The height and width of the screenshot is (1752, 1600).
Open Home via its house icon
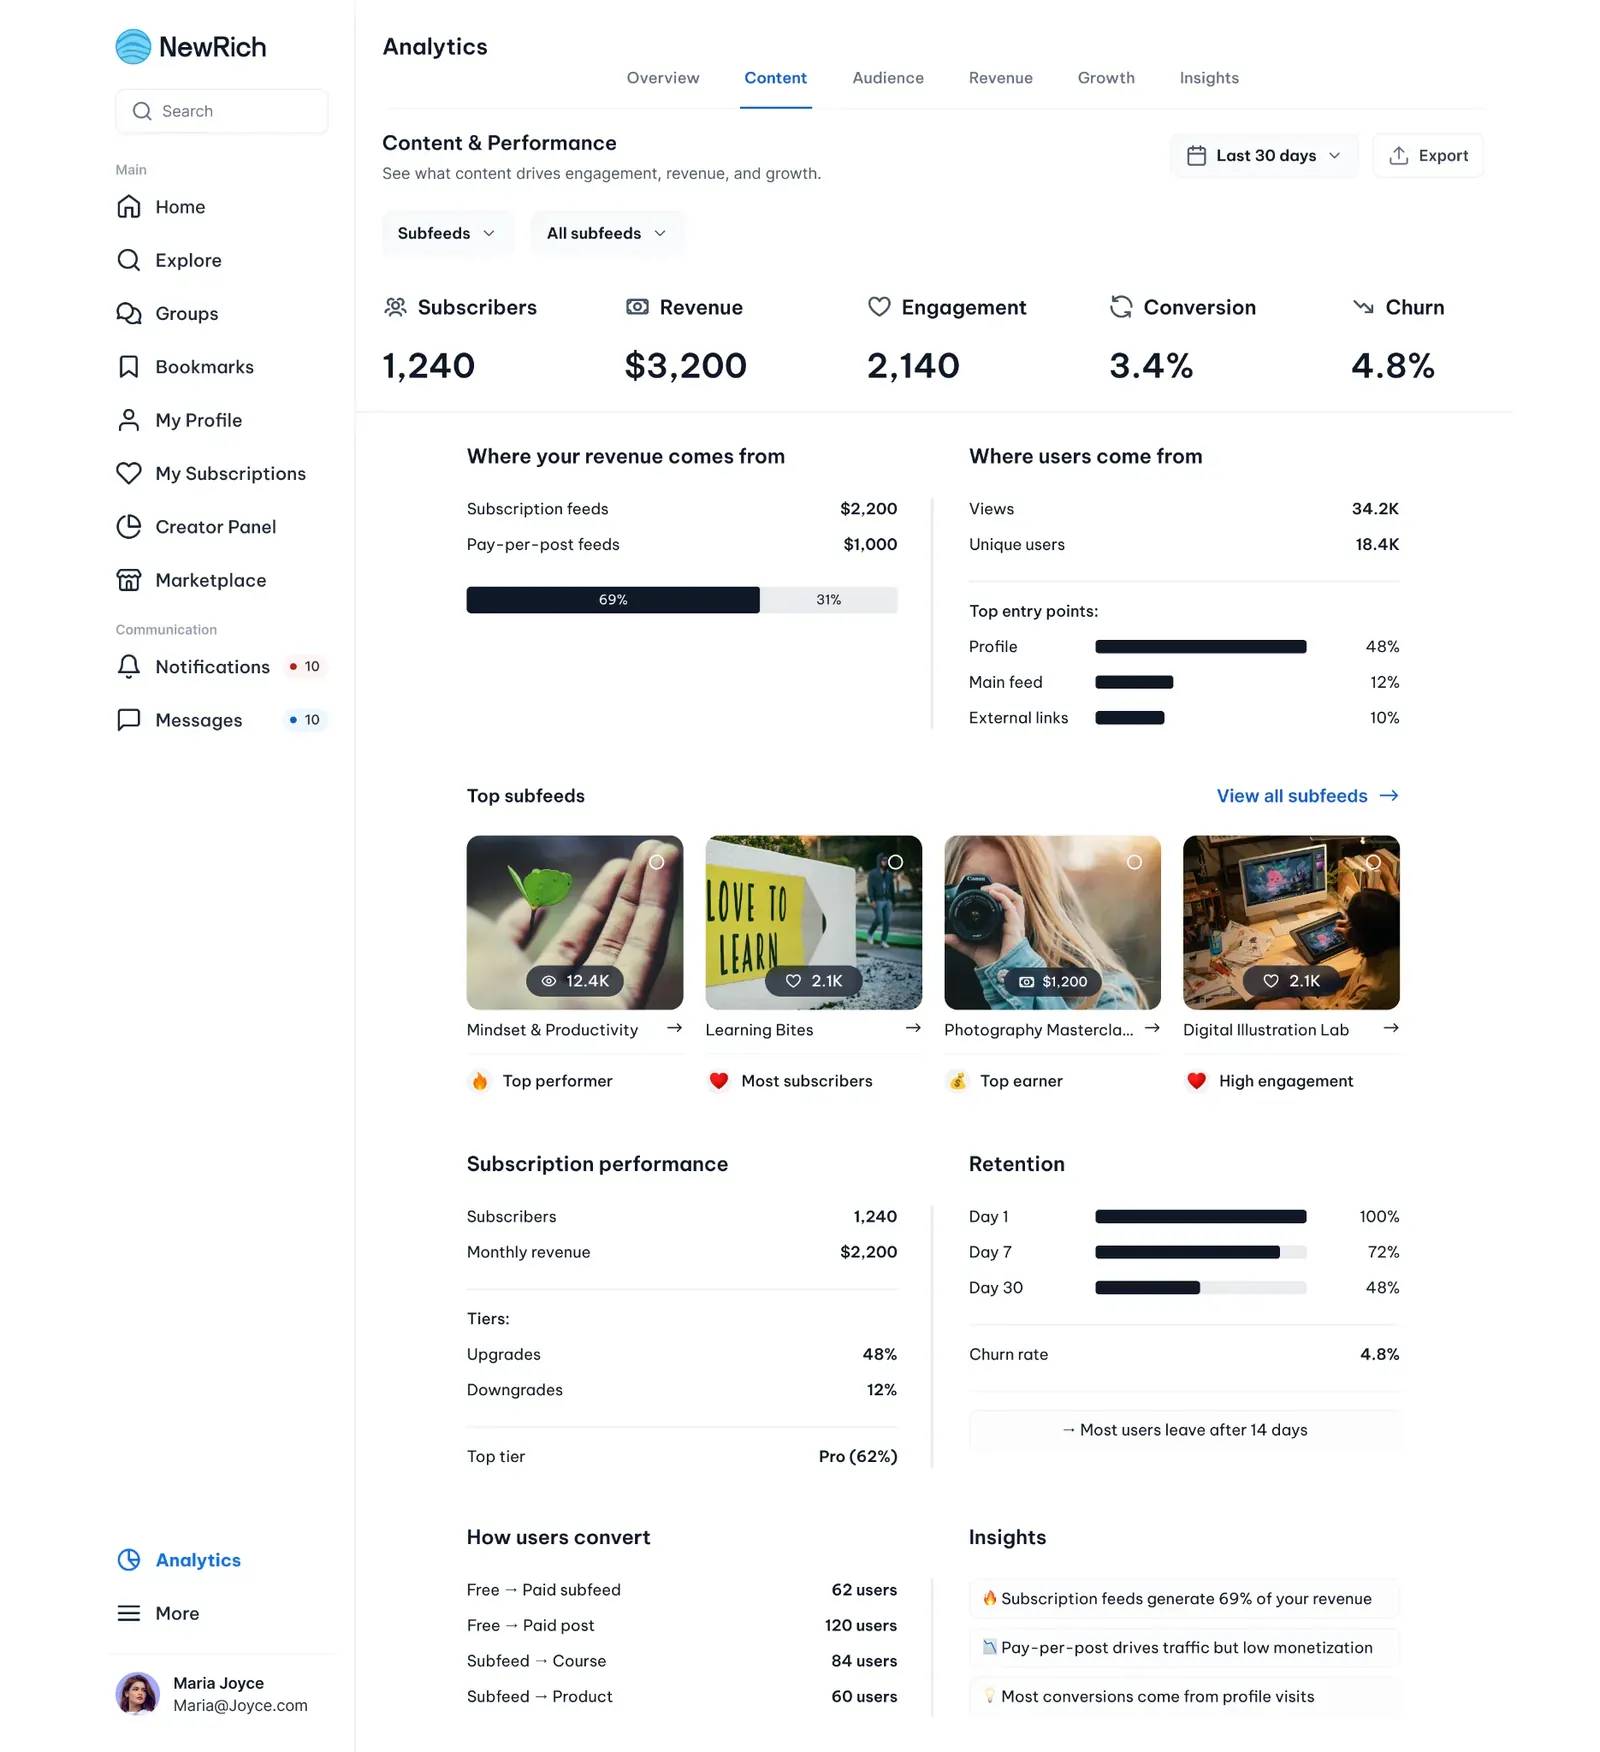click(x=129, y=207)
